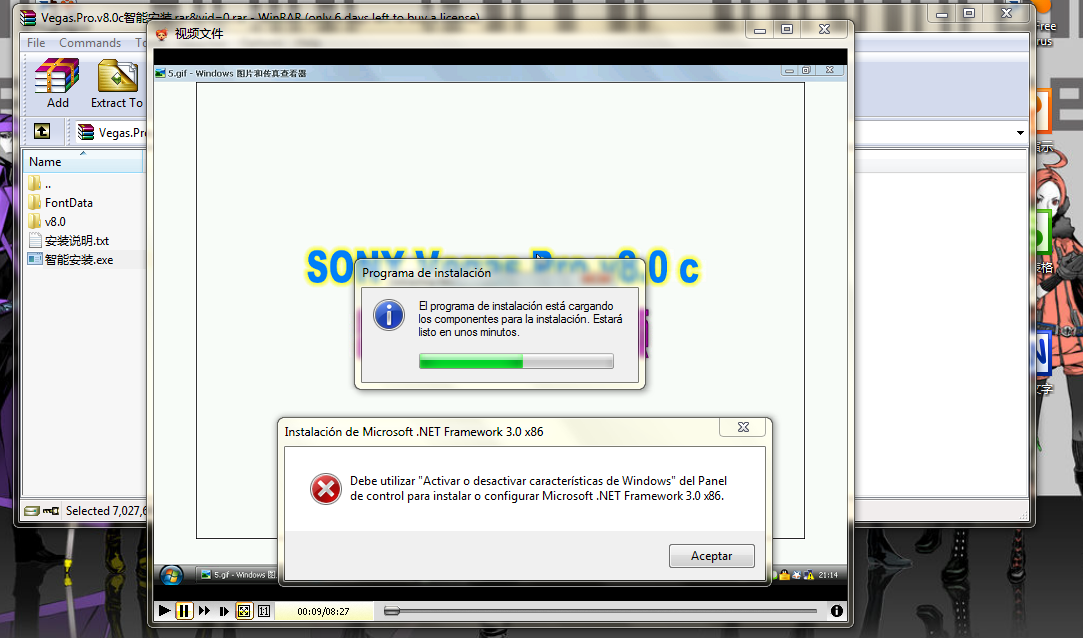Select the 安装说明.txt file
This screenshot has height=638, width=1083.
coord(69,240)
